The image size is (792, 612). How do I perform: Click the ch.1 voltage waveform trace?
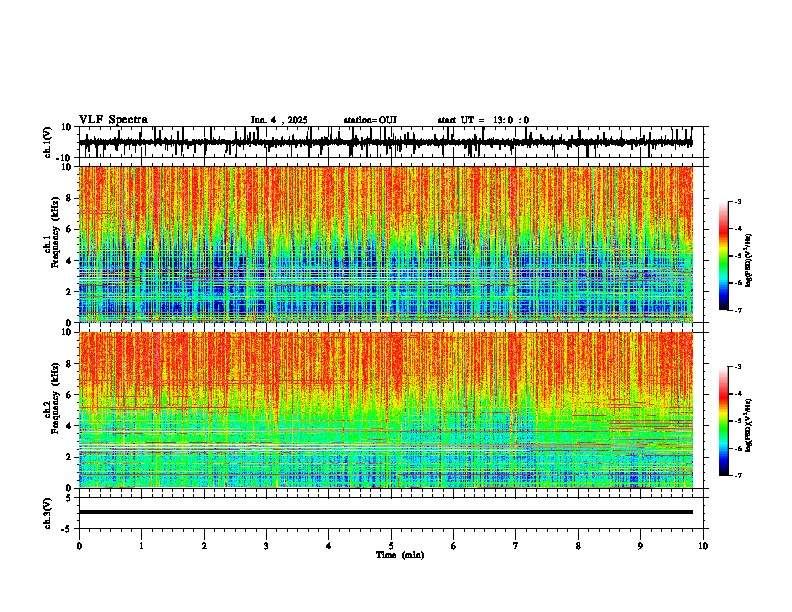click(x=386, y=142)
